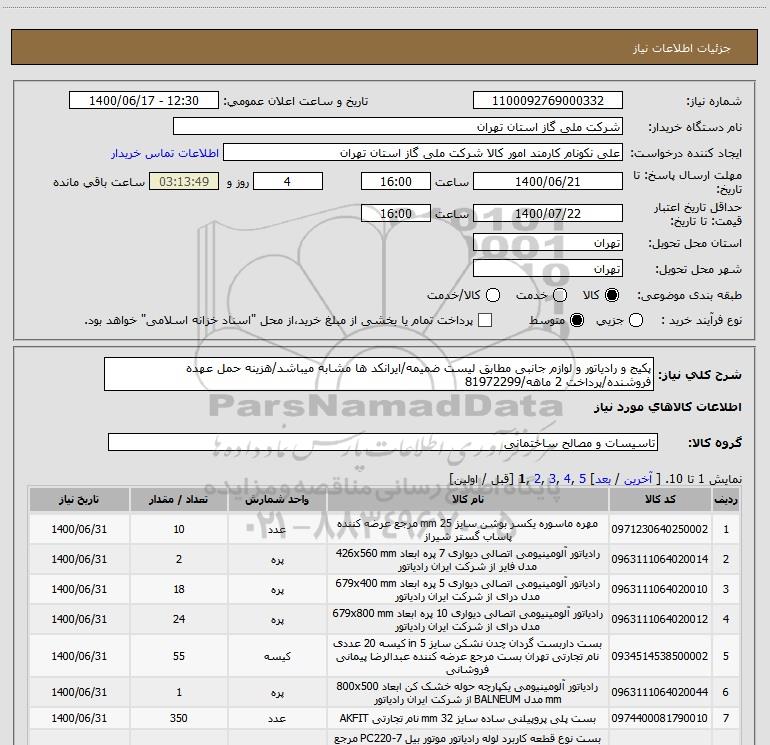
Task: Click the towel-dryer radiator BALNEUM item name
Action: point(468,693)
